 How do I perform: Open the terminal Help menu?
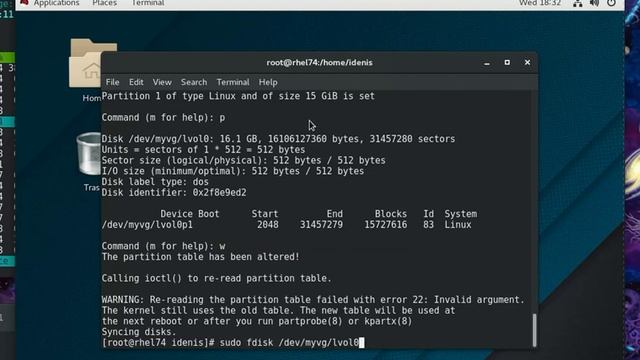tap(268, 82)
